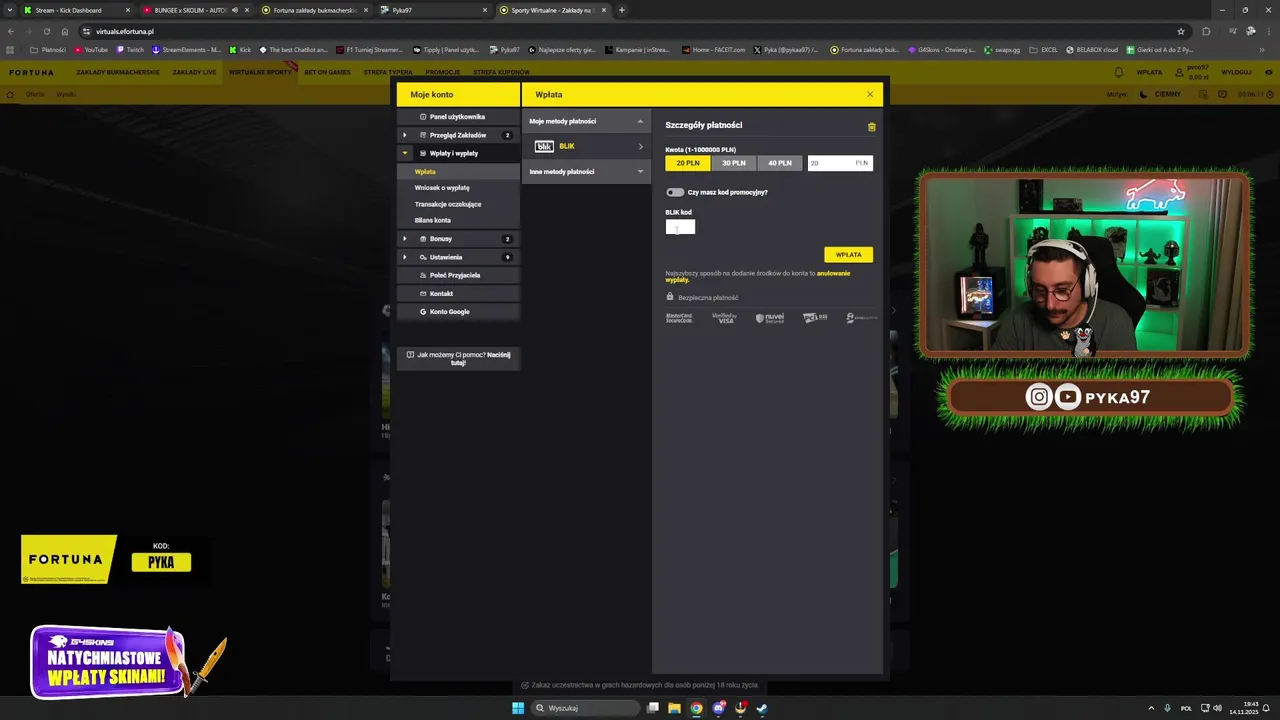Screen dimensions: 1280x720
Task: Click the trash icon next to Szczegóły płatności
Action: point(871,127)
